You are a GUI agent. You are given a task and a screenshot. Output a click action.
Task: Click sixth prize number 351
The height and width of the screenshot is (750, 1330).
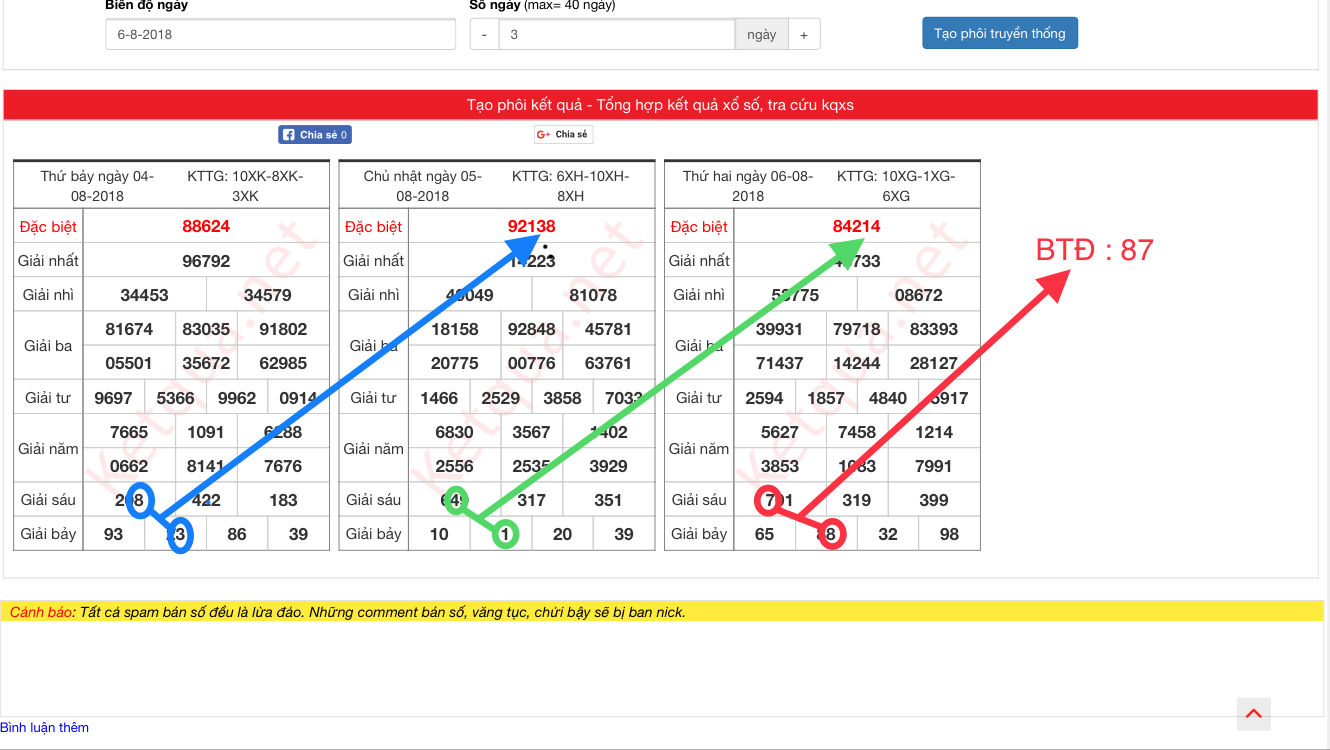point(608,500)
